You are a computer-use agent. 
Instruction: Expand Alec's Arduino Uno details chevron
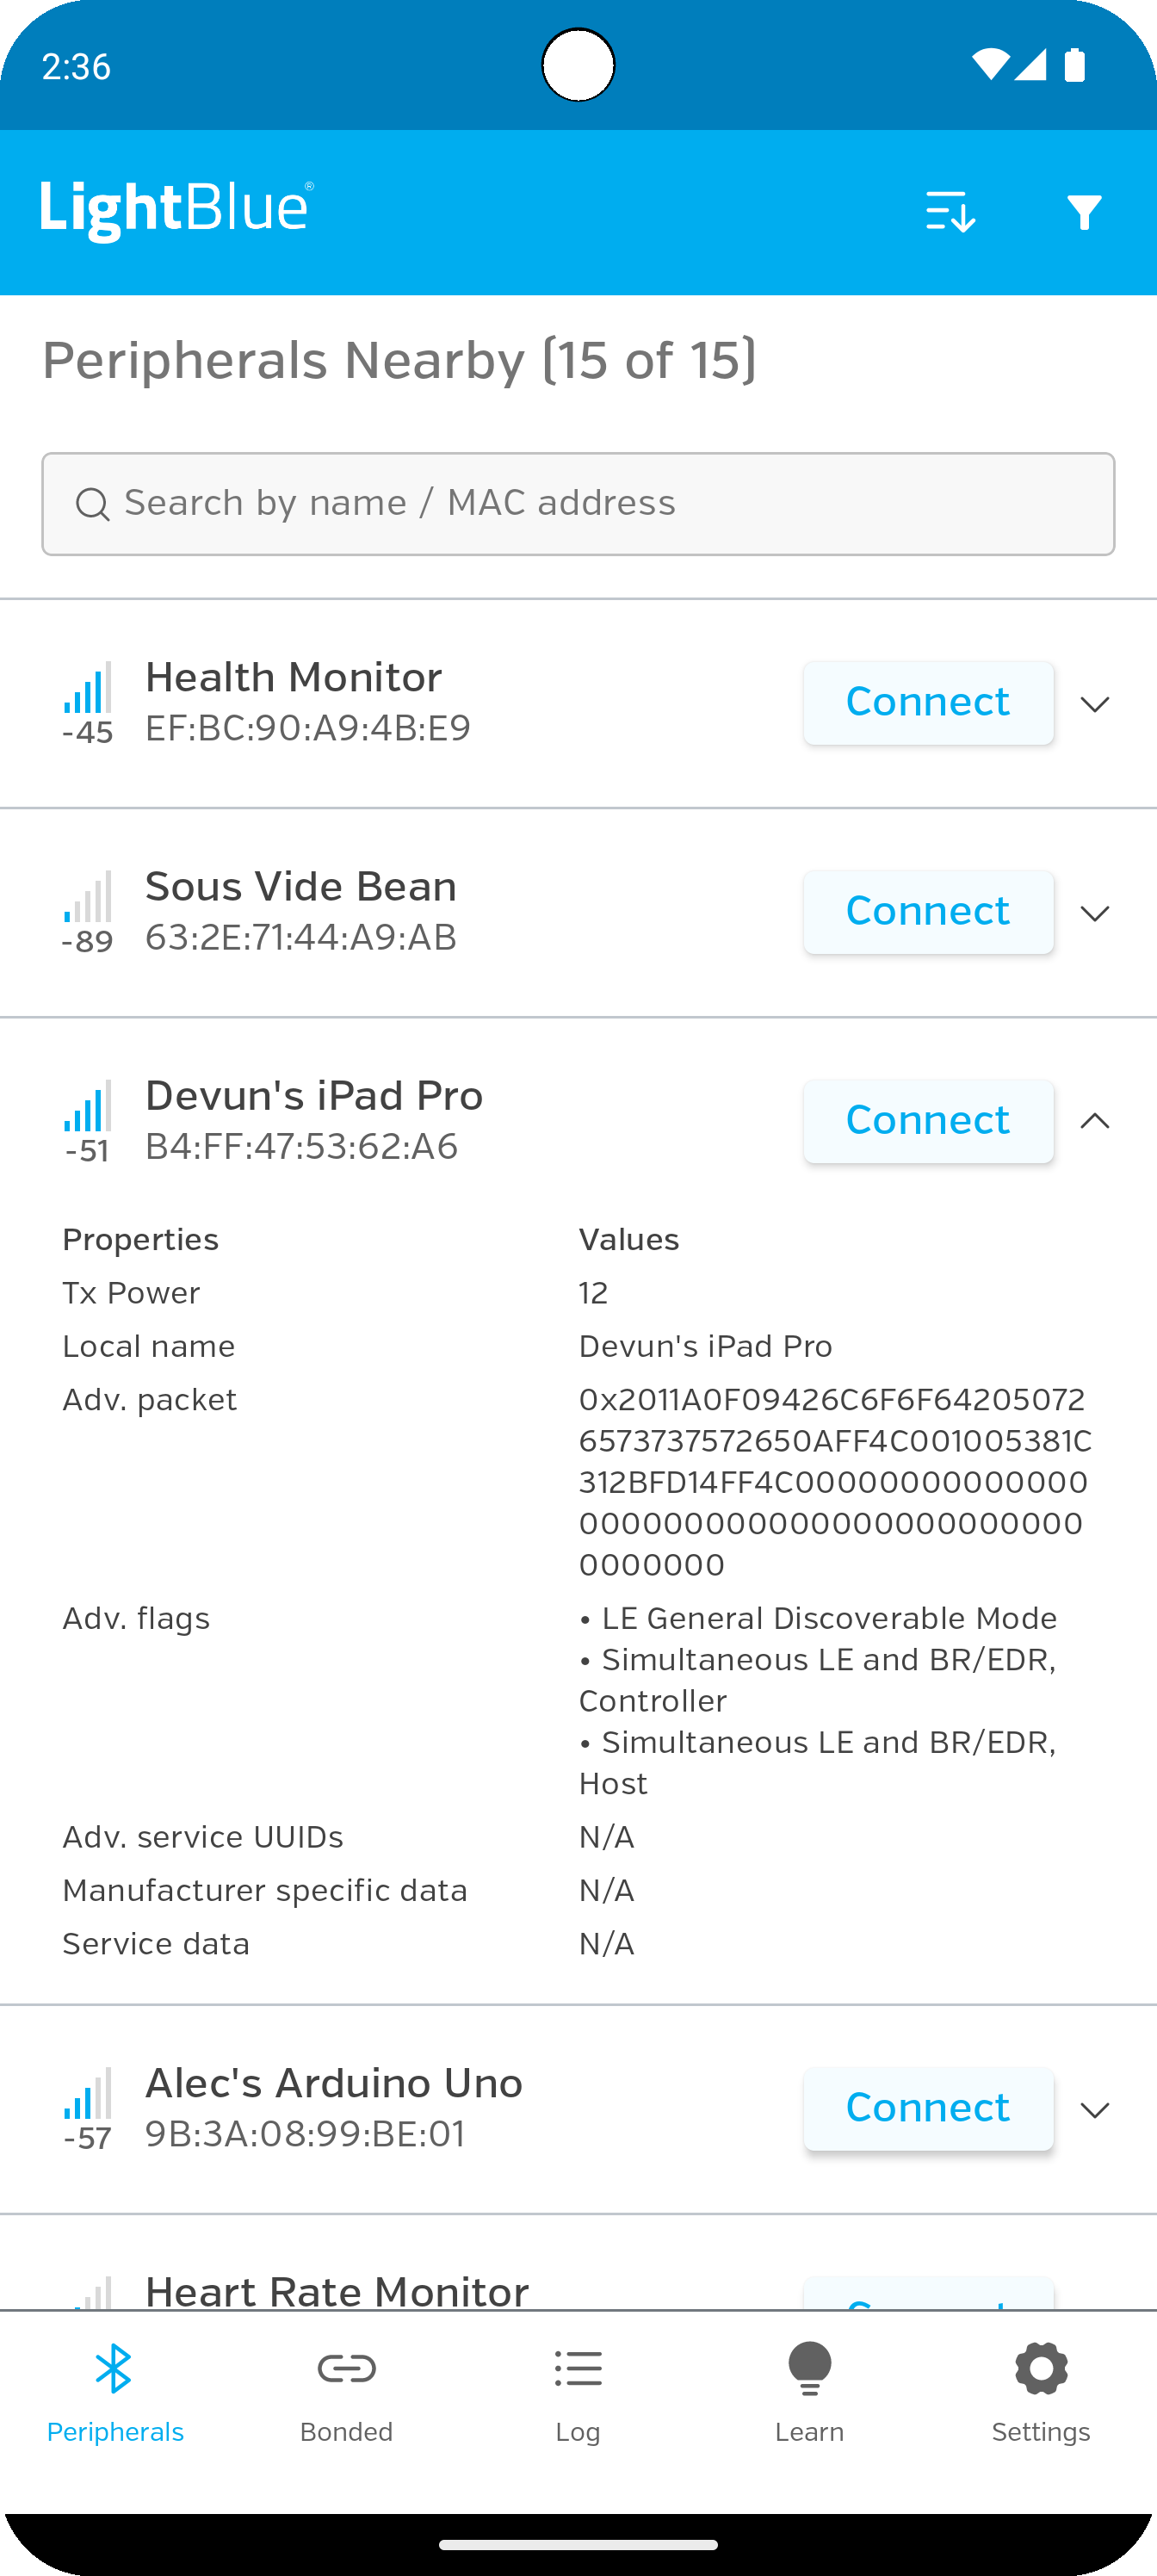1095,2110
